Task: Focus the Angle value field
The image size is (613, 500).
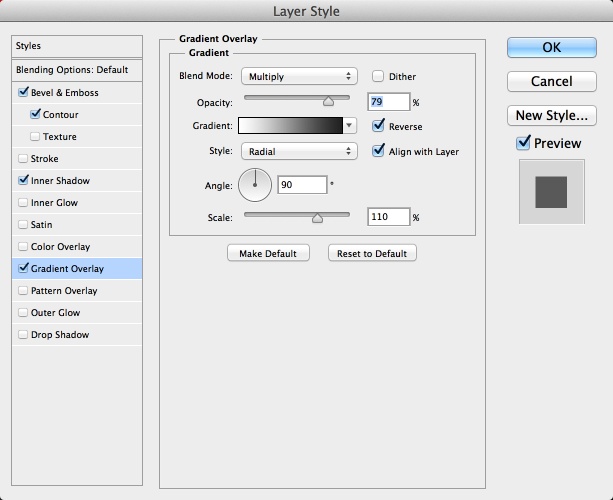Action: [x=302, y=185]
